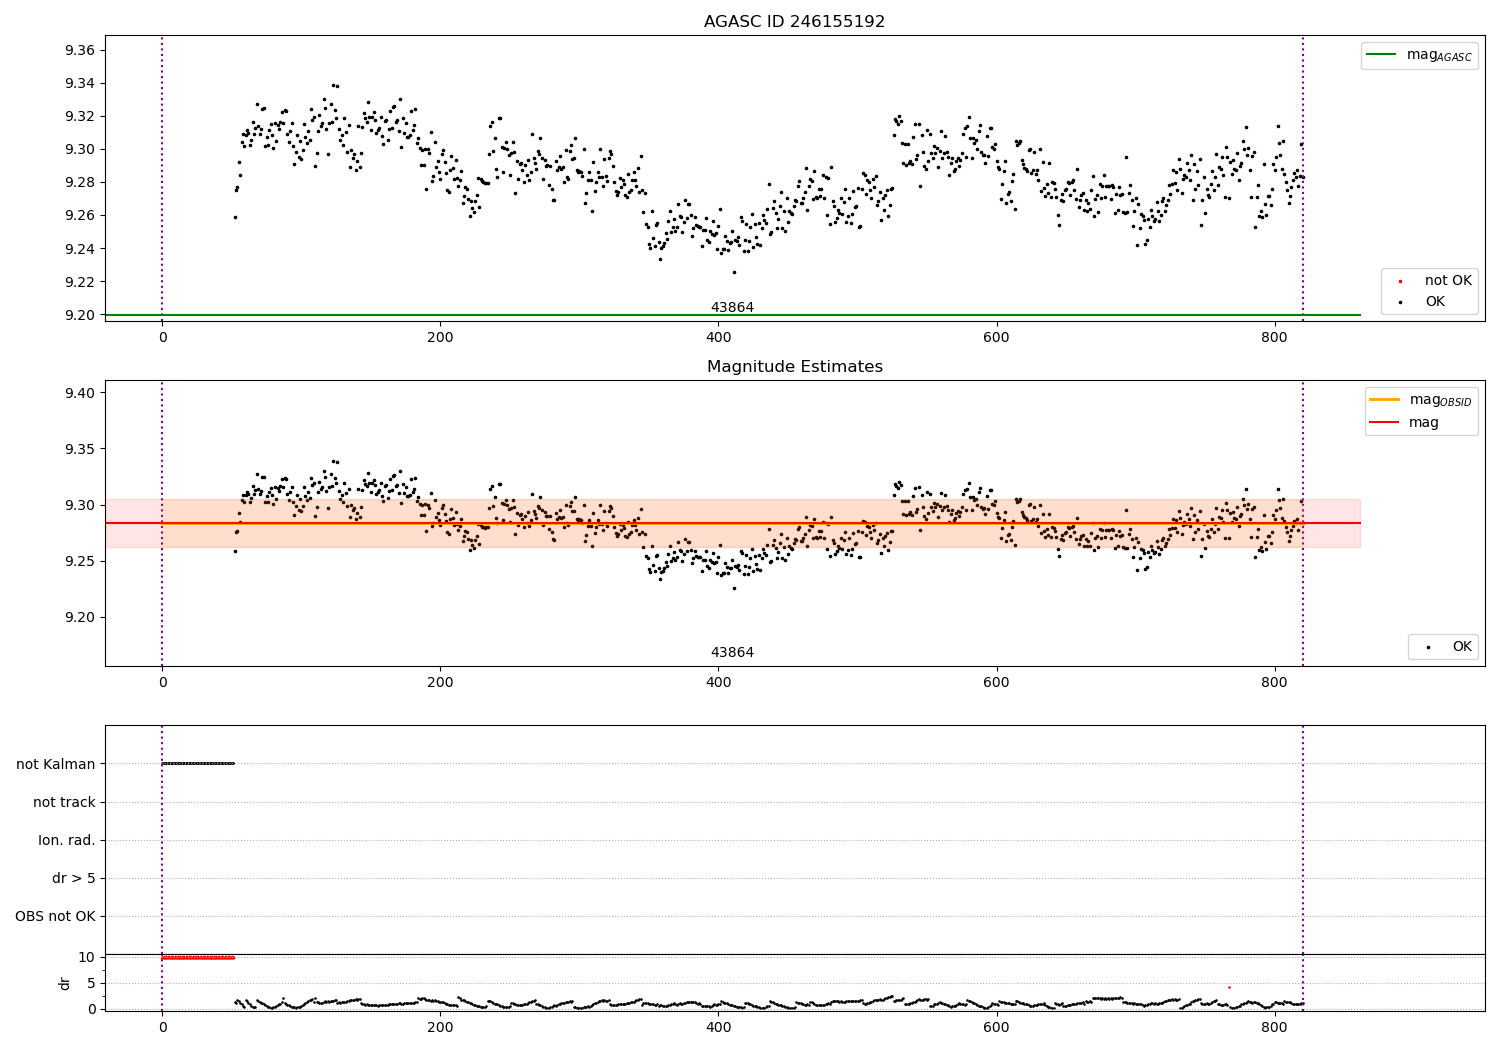Click the 'Ion. rad.' axis label

(67, 840)
